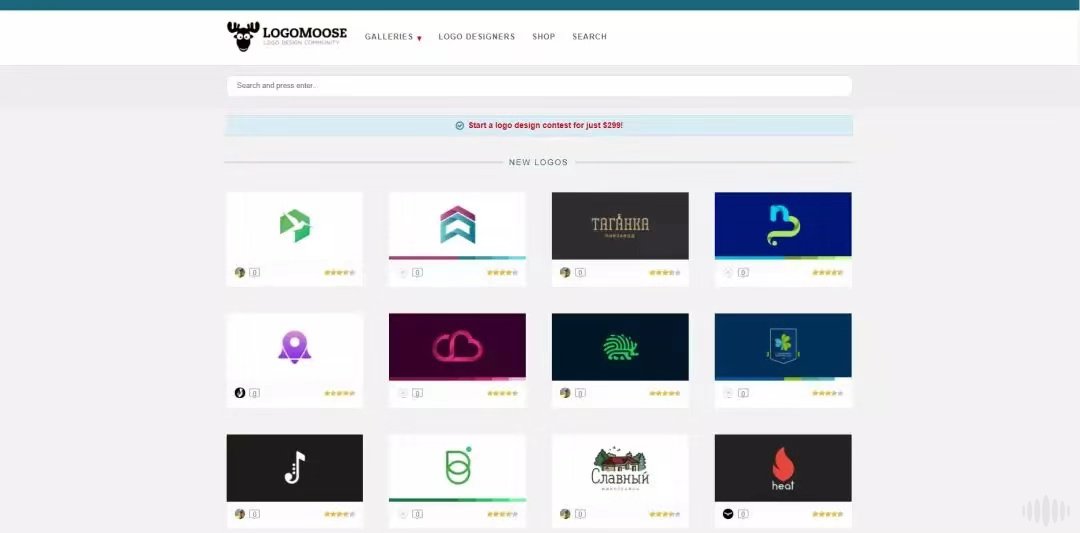Click the LogoMoose moose head logo
This screenshot has height=533, width=1080.
243,36
